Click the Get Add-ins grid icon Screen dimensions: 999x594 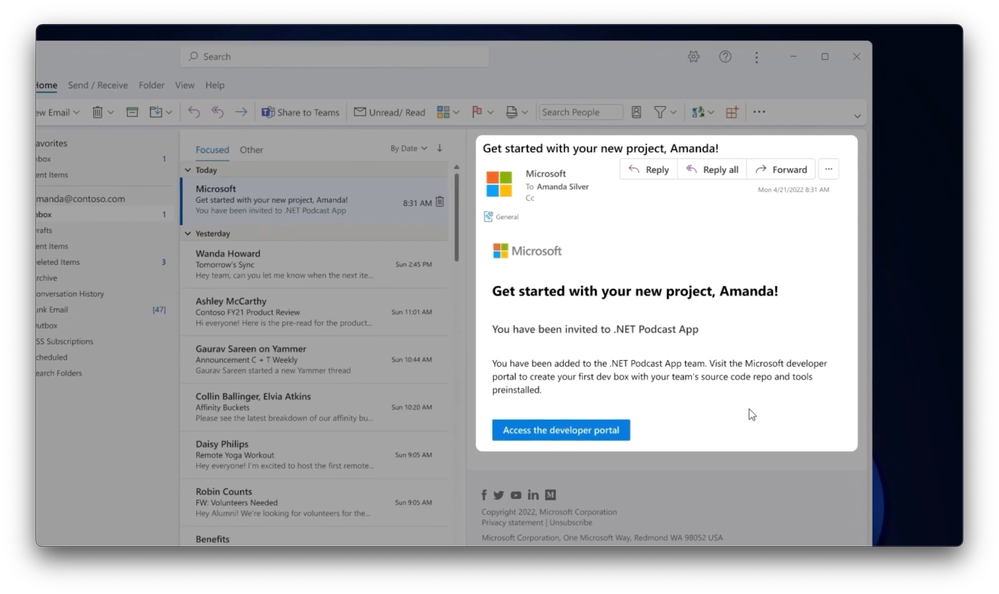click(732, 112)
